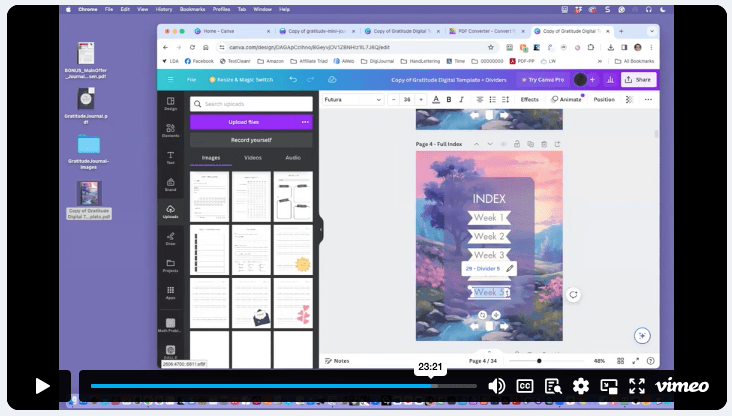Enter fullscreen mode on the video
This screenshot has height=416, width=732.
click(x=637, y=386)
